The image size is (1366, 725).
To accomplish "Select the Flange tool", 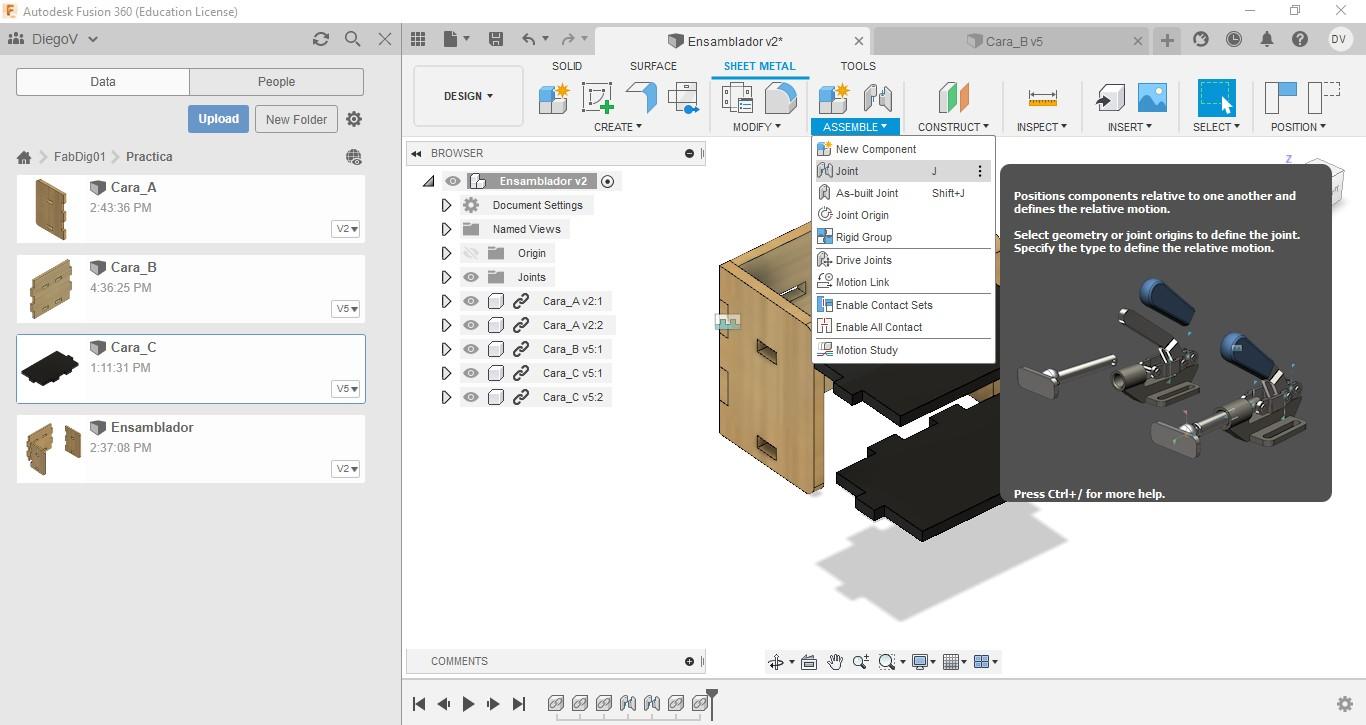I will point(641,98).
